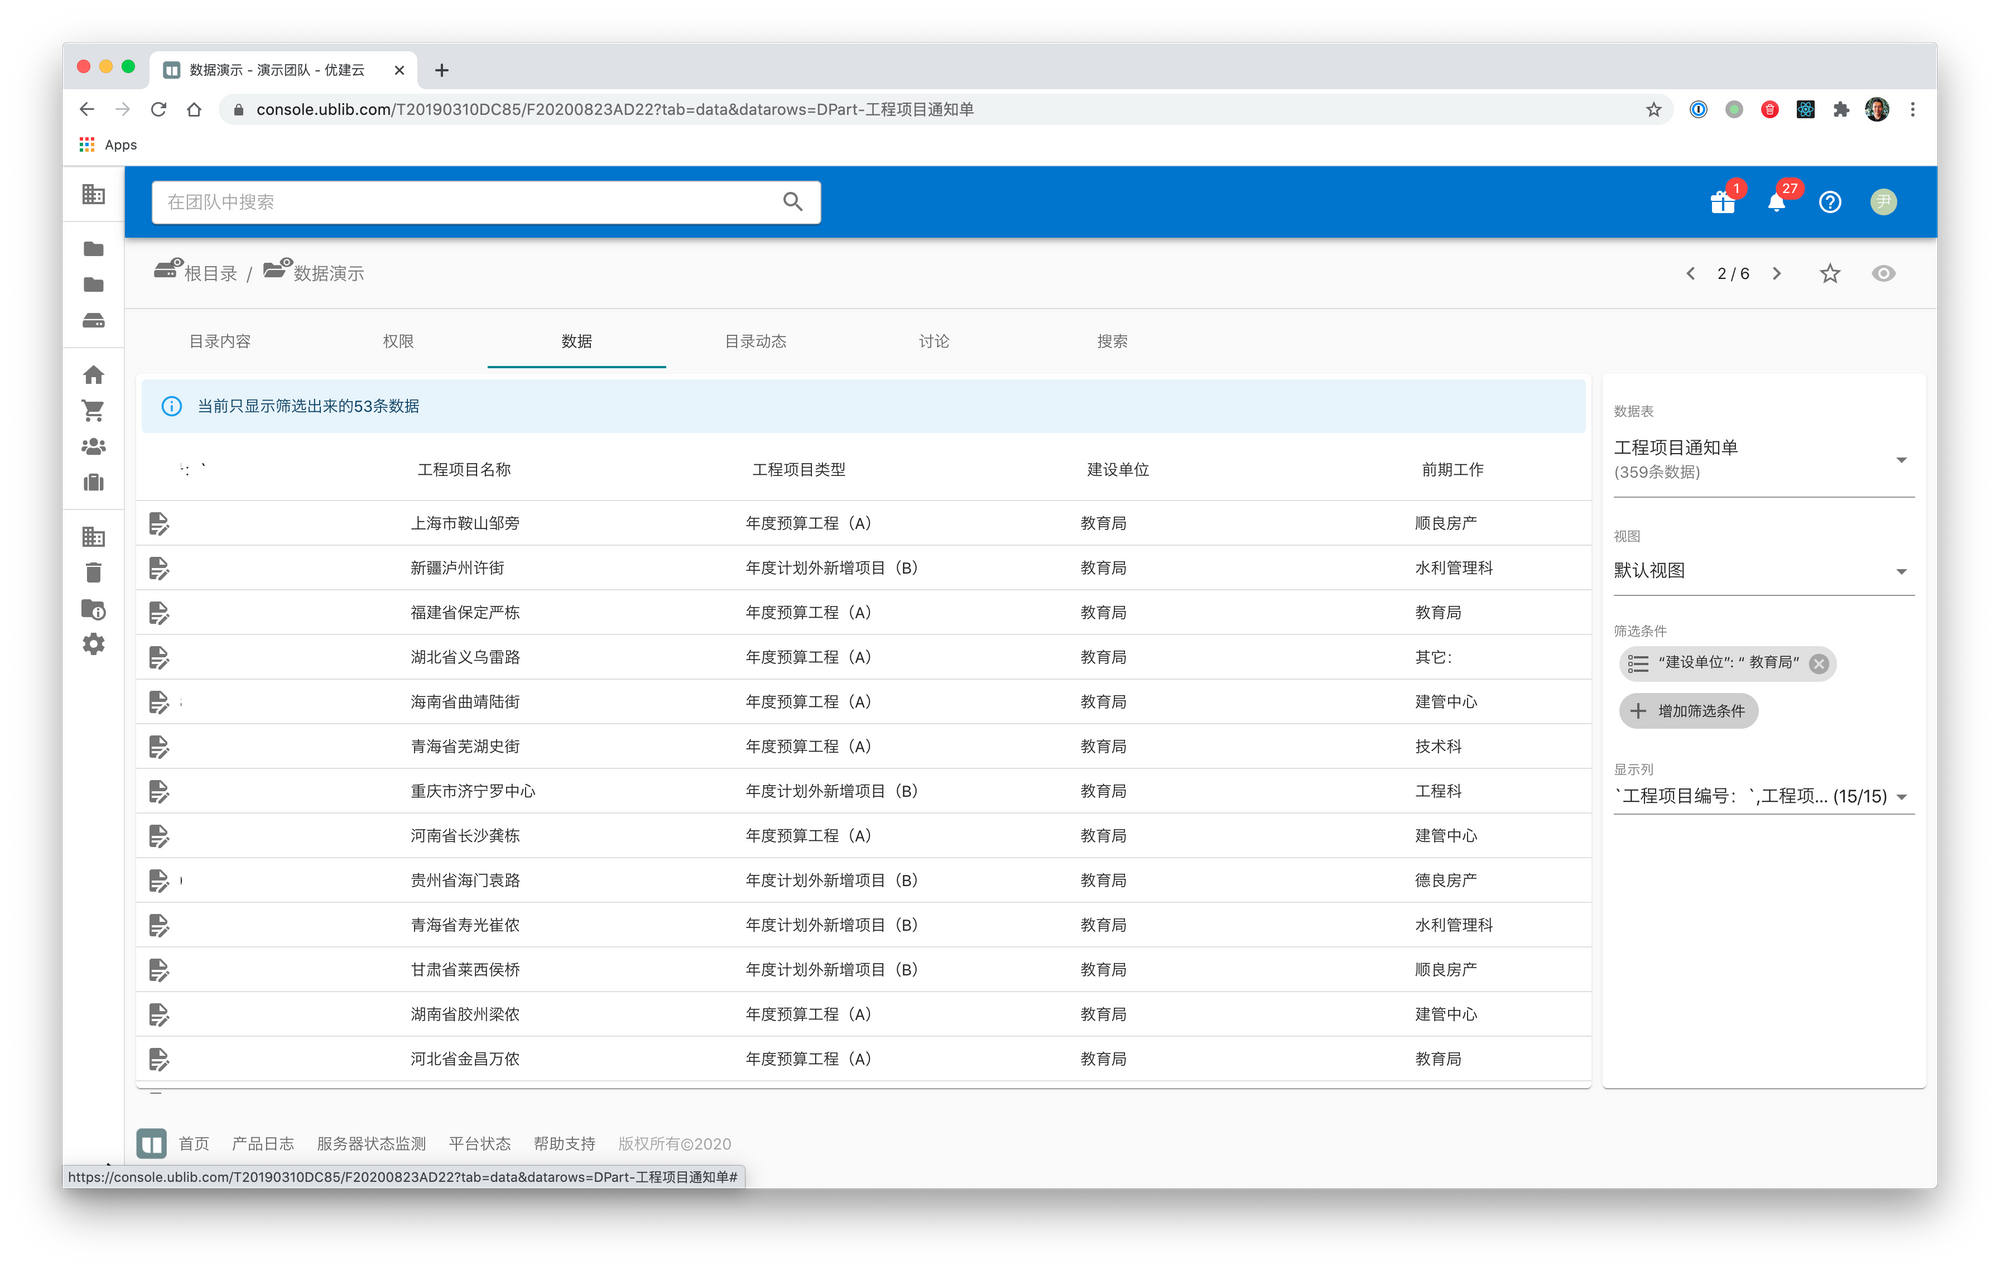2000x1271 pixels.
Task: Open the edit icon for 上海市鞍山邹旁 row
Action: [159, 523]
